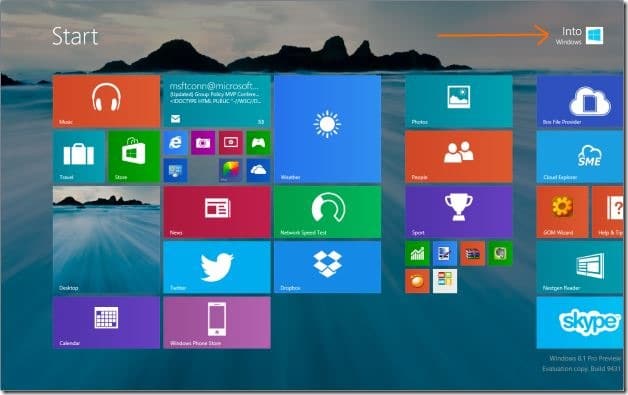The height and width of the screenshot is (395, 628).
Task: Open the Photos tile
Action: pos(459,101)
